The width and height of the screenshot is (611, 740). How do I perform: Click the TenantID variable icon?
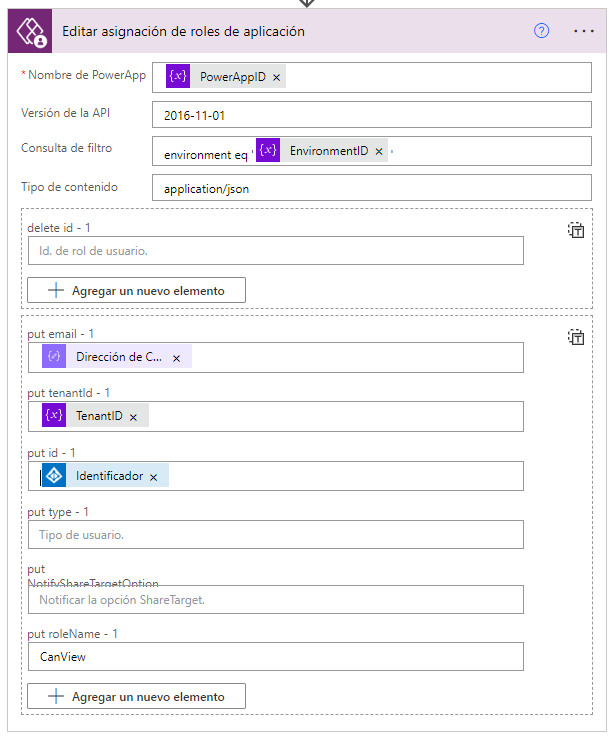(x=54, y=415)
